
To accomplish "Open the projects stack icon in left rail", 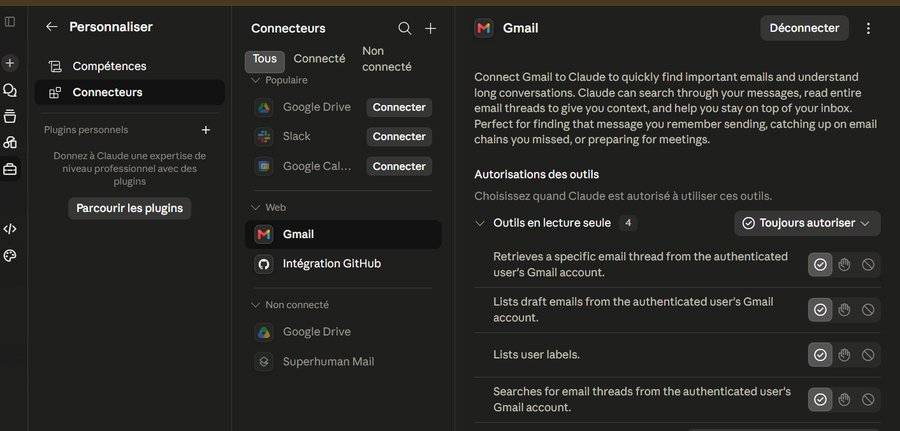I will 10,116.
